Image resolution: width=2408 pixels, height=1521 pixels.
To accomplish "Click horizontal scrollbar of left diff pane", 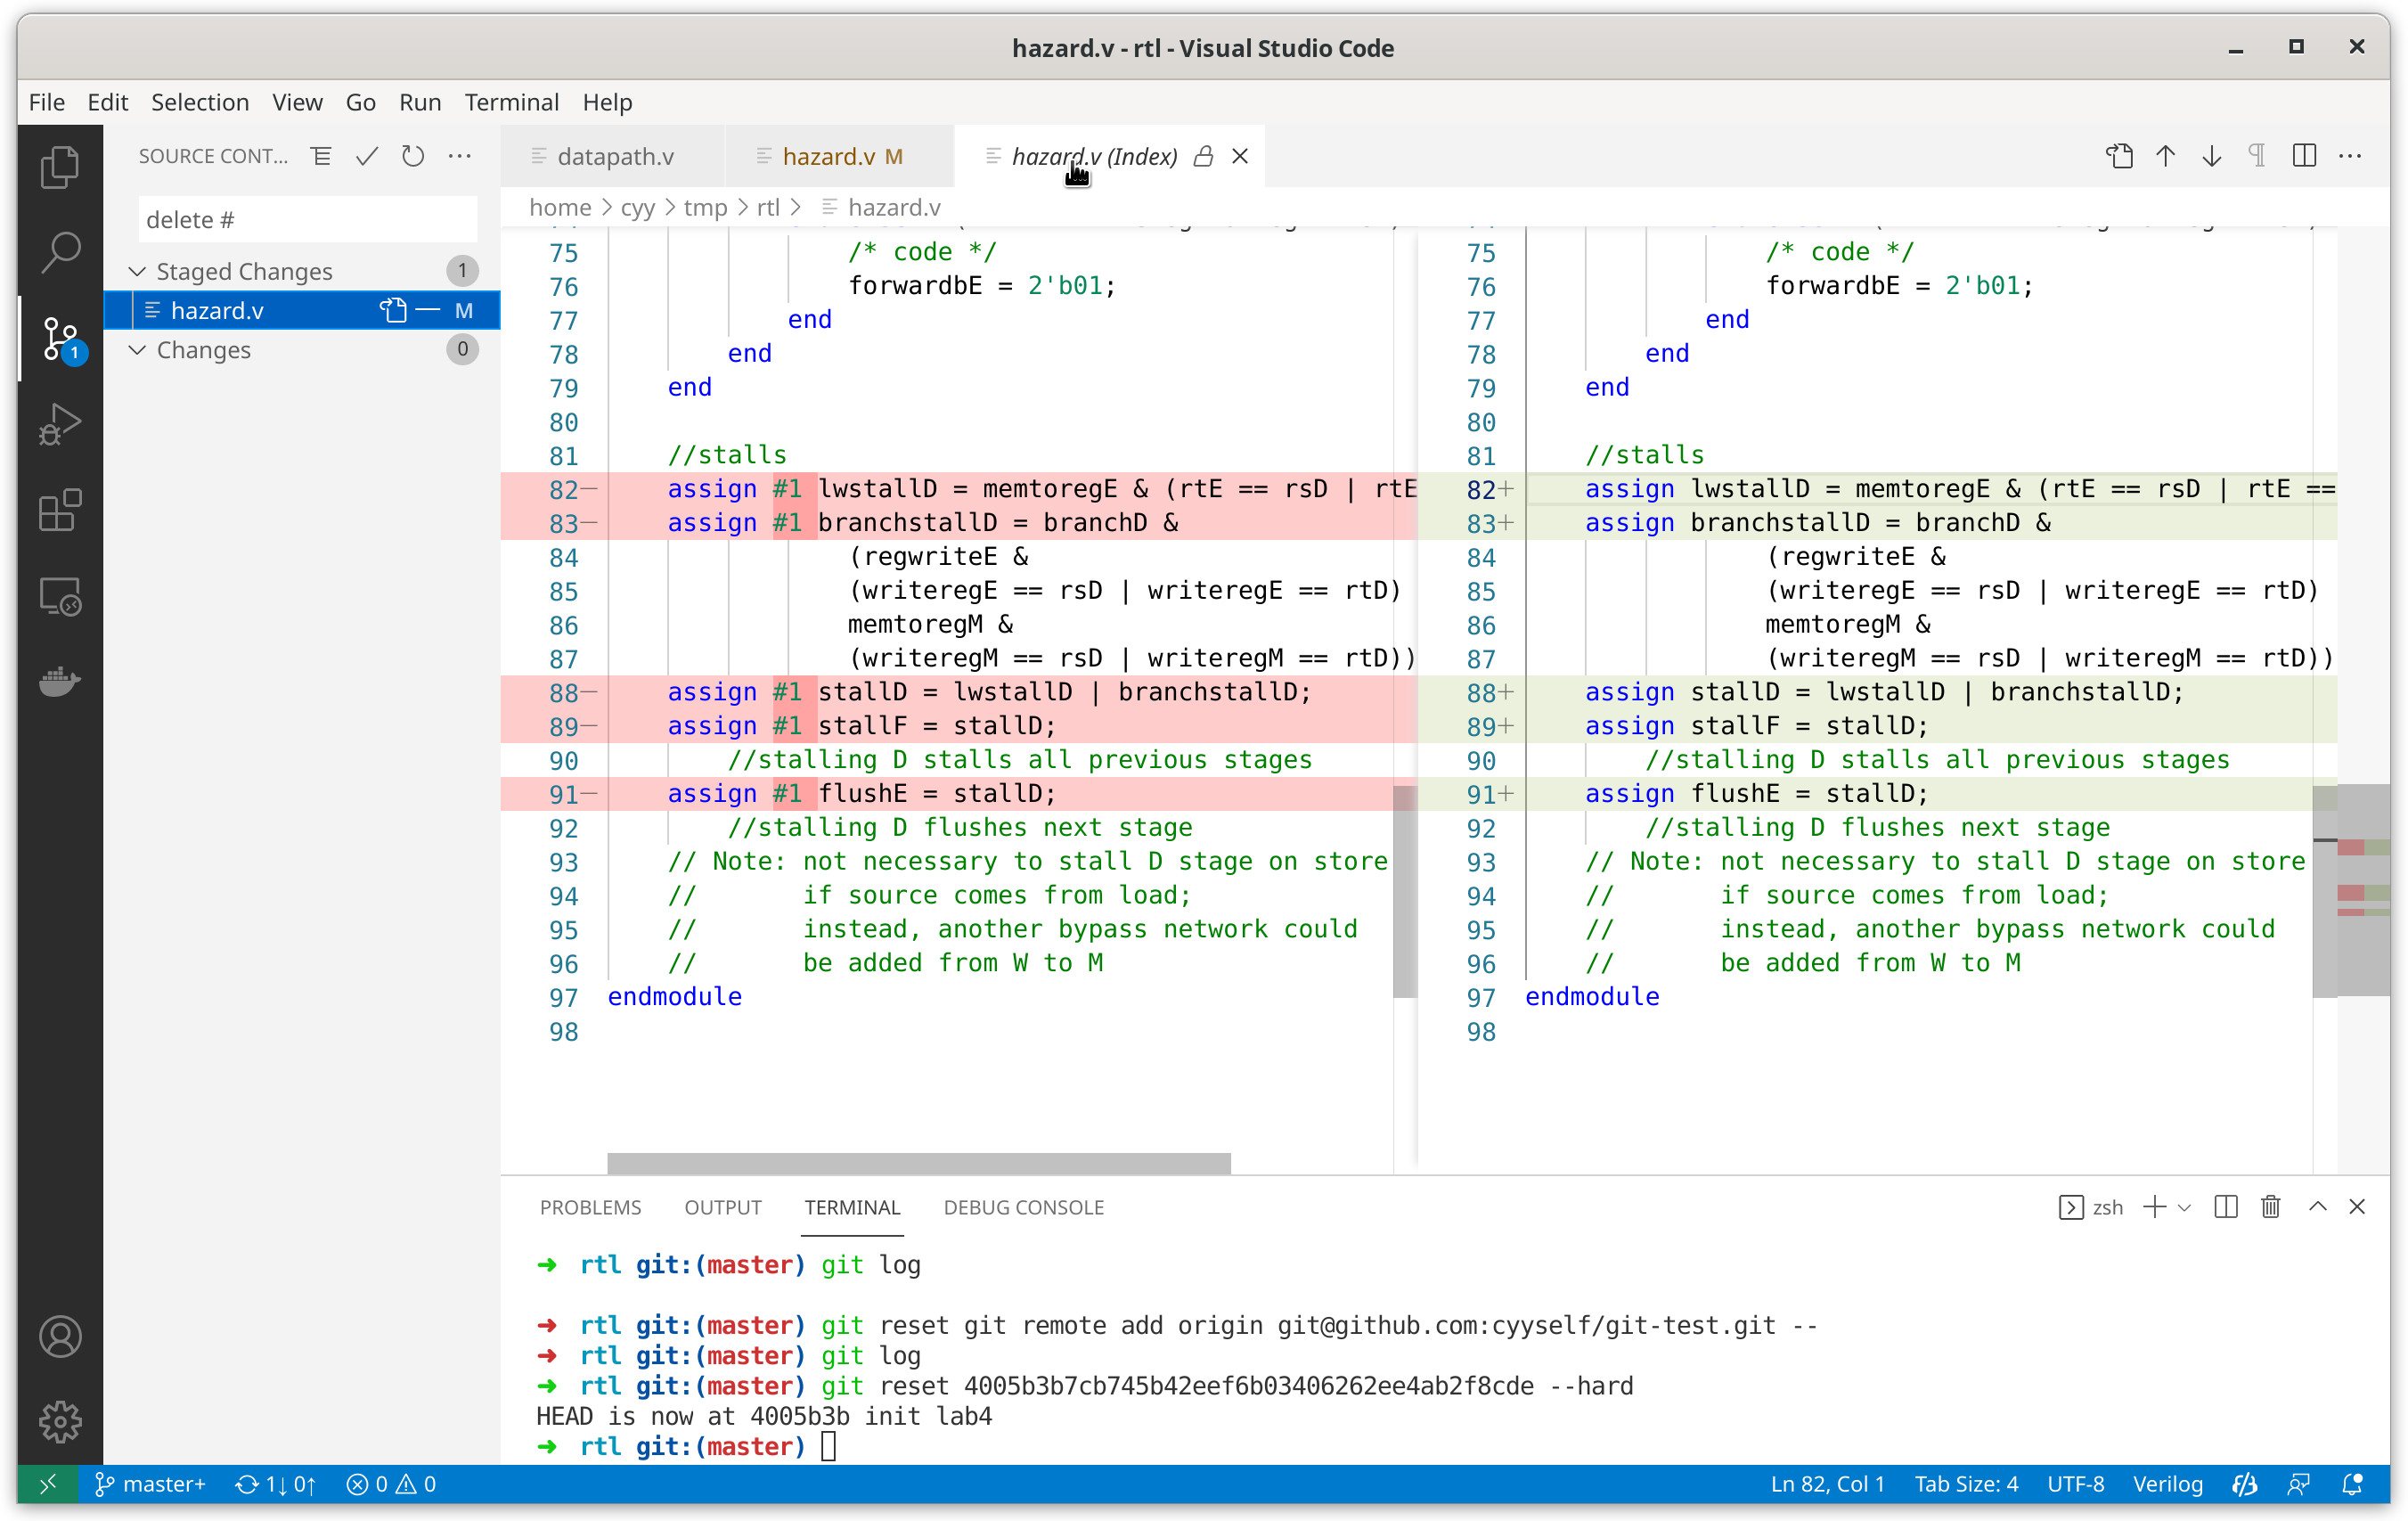I will [918, 1162].
